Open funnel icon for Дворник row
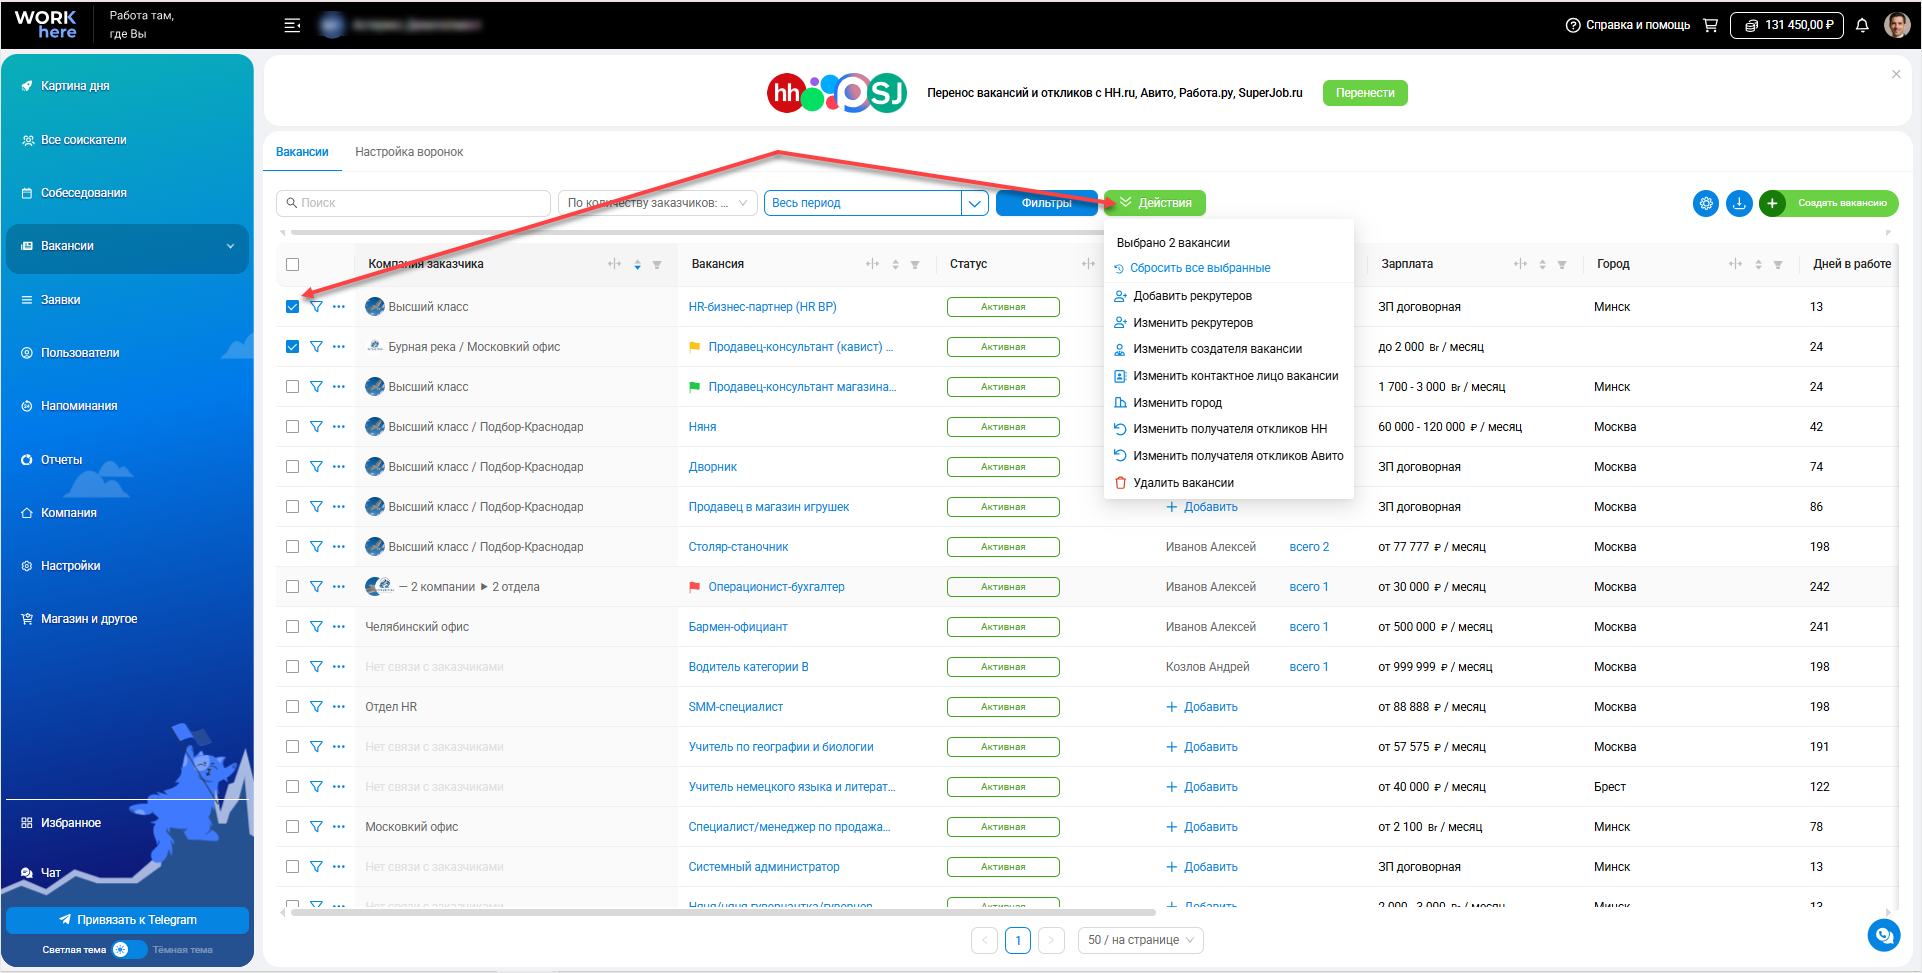Screen dimensions: 1922x973 [x=316, y=467]
